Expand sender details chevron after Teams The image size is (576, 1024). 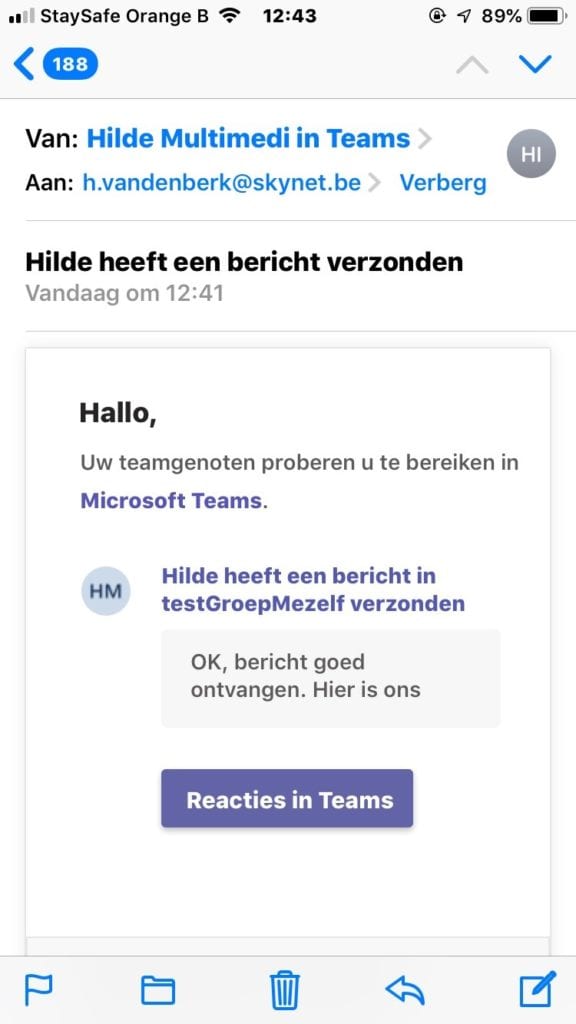[424, 139]
